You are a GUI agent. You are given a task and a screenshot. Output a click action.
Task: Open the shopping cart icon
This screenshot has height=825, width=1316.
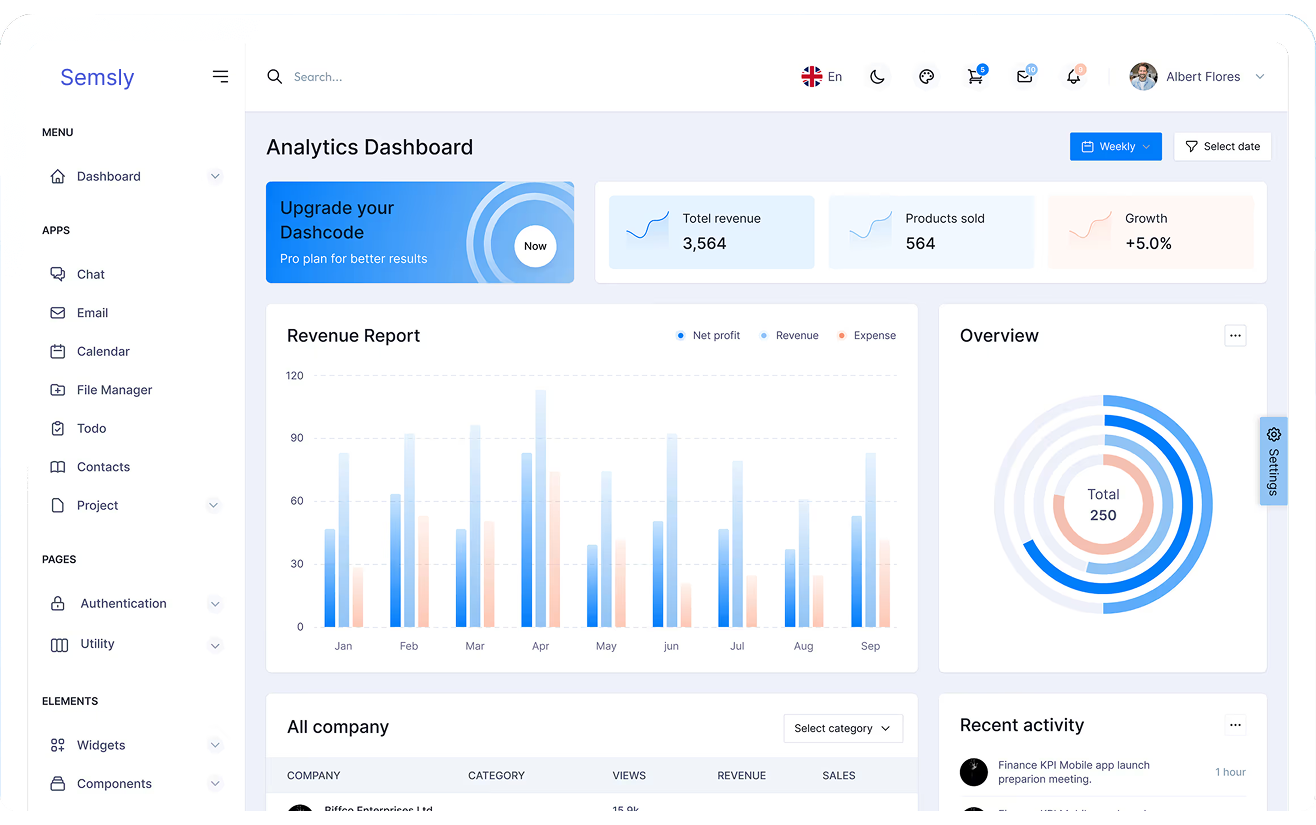click(975, 76)
